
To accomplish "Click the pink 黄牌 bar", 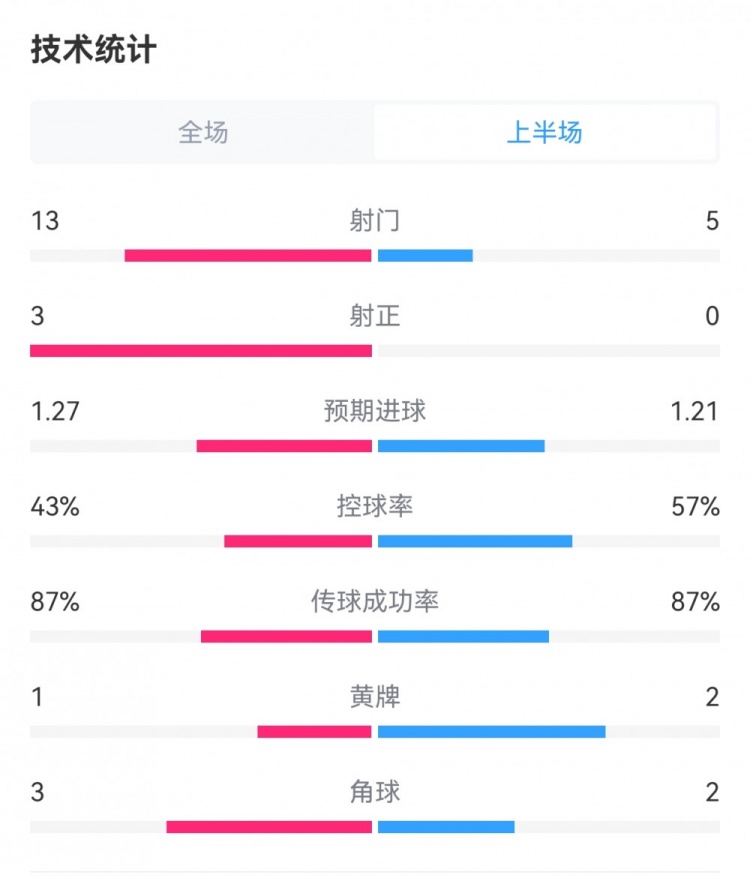I will [x=314, y=732].
